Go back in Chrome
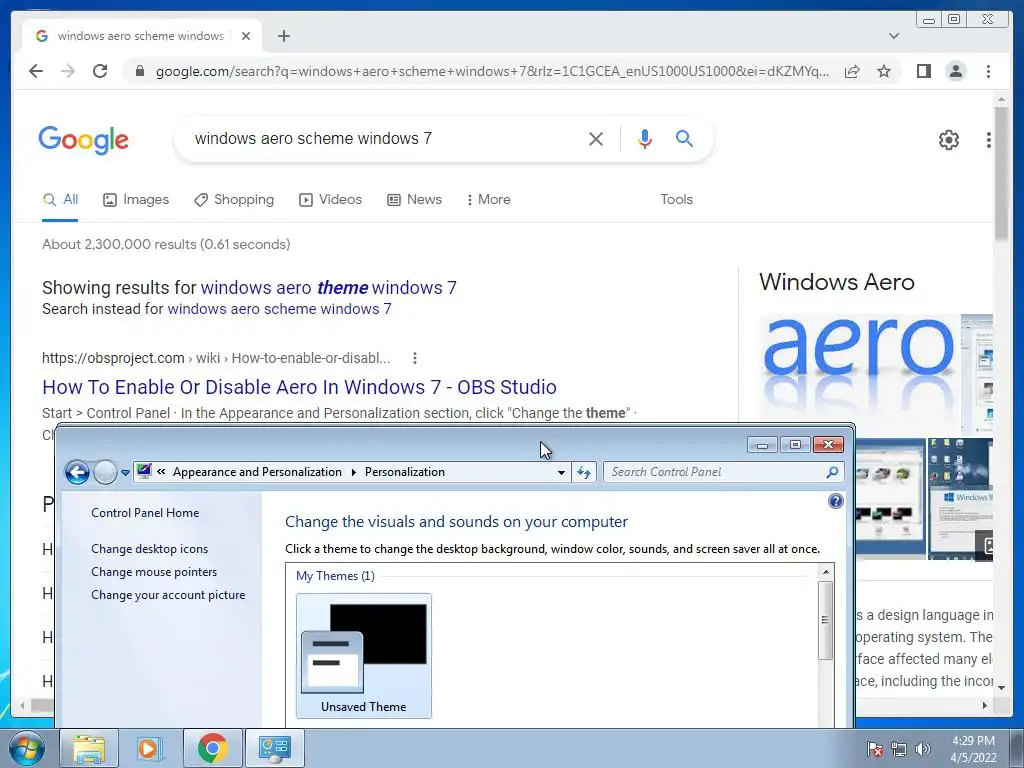Image resolution: width=1024 pixels, height=768 pixels. 36,71
